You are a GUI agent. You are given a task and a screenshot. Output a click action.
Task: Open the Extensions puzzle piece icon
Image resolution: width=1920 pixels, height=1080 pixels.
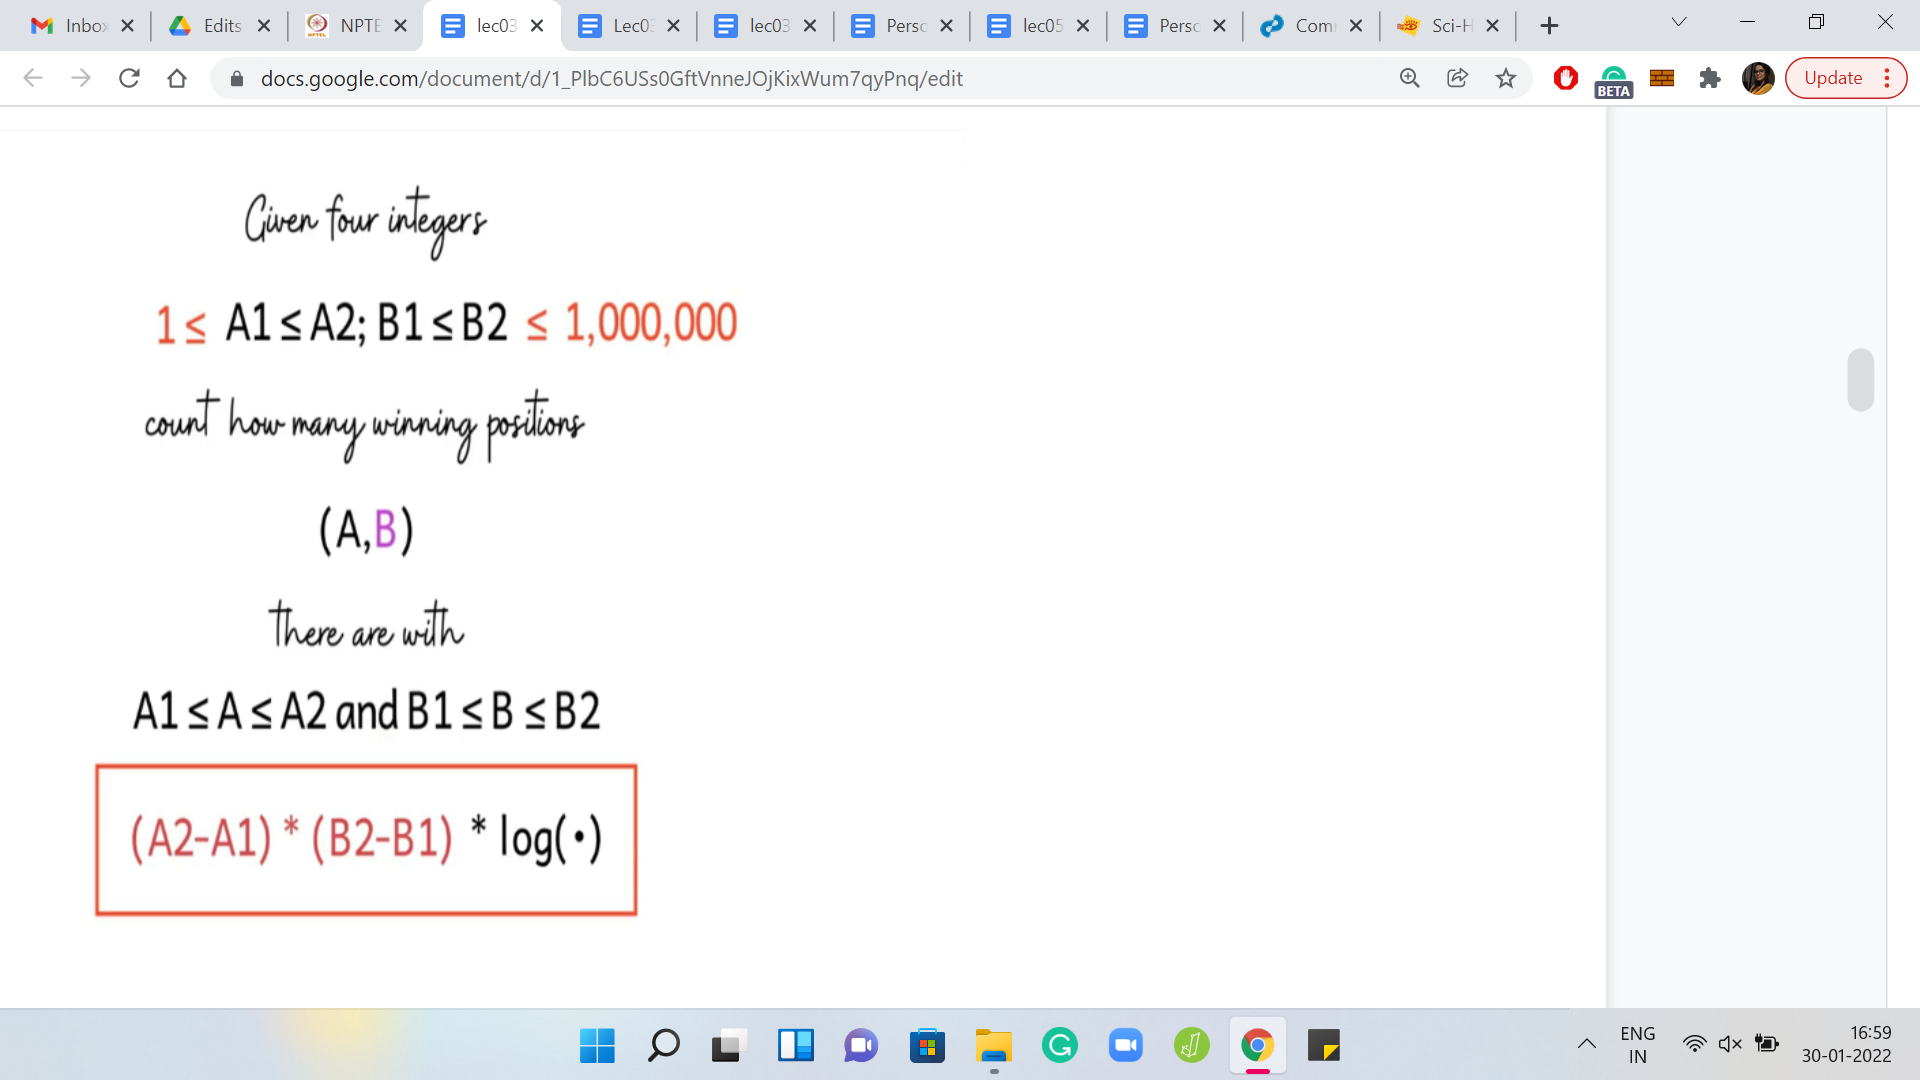(1709, 78)
